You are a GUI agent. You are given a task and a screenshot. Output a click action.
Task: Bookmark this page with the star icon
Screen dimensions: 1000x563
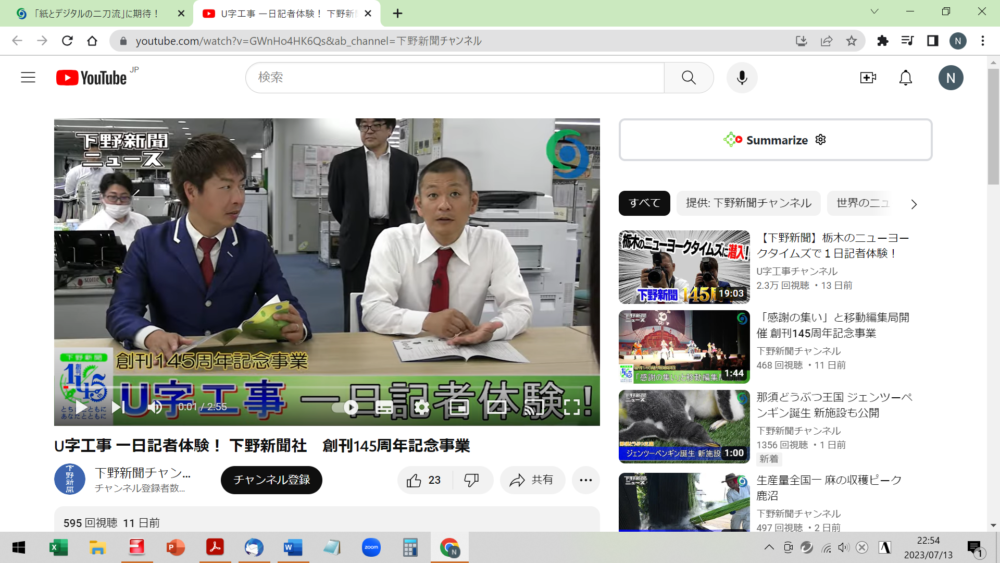(x=851, y=41)
